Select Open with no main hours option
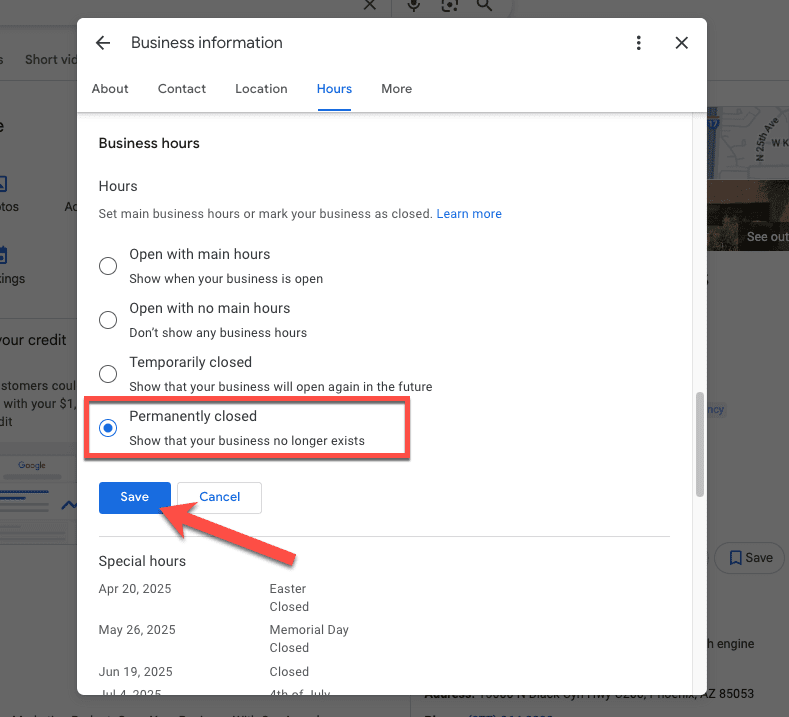Screen dimensions: 789x717 click(x=108, y=320)
